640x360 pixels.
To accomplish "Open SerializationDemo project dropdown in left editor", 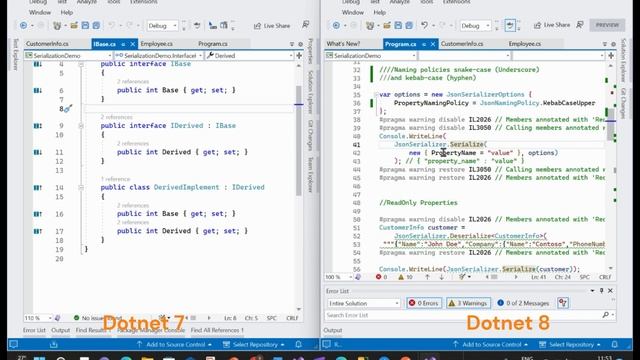I will point(68,56).
